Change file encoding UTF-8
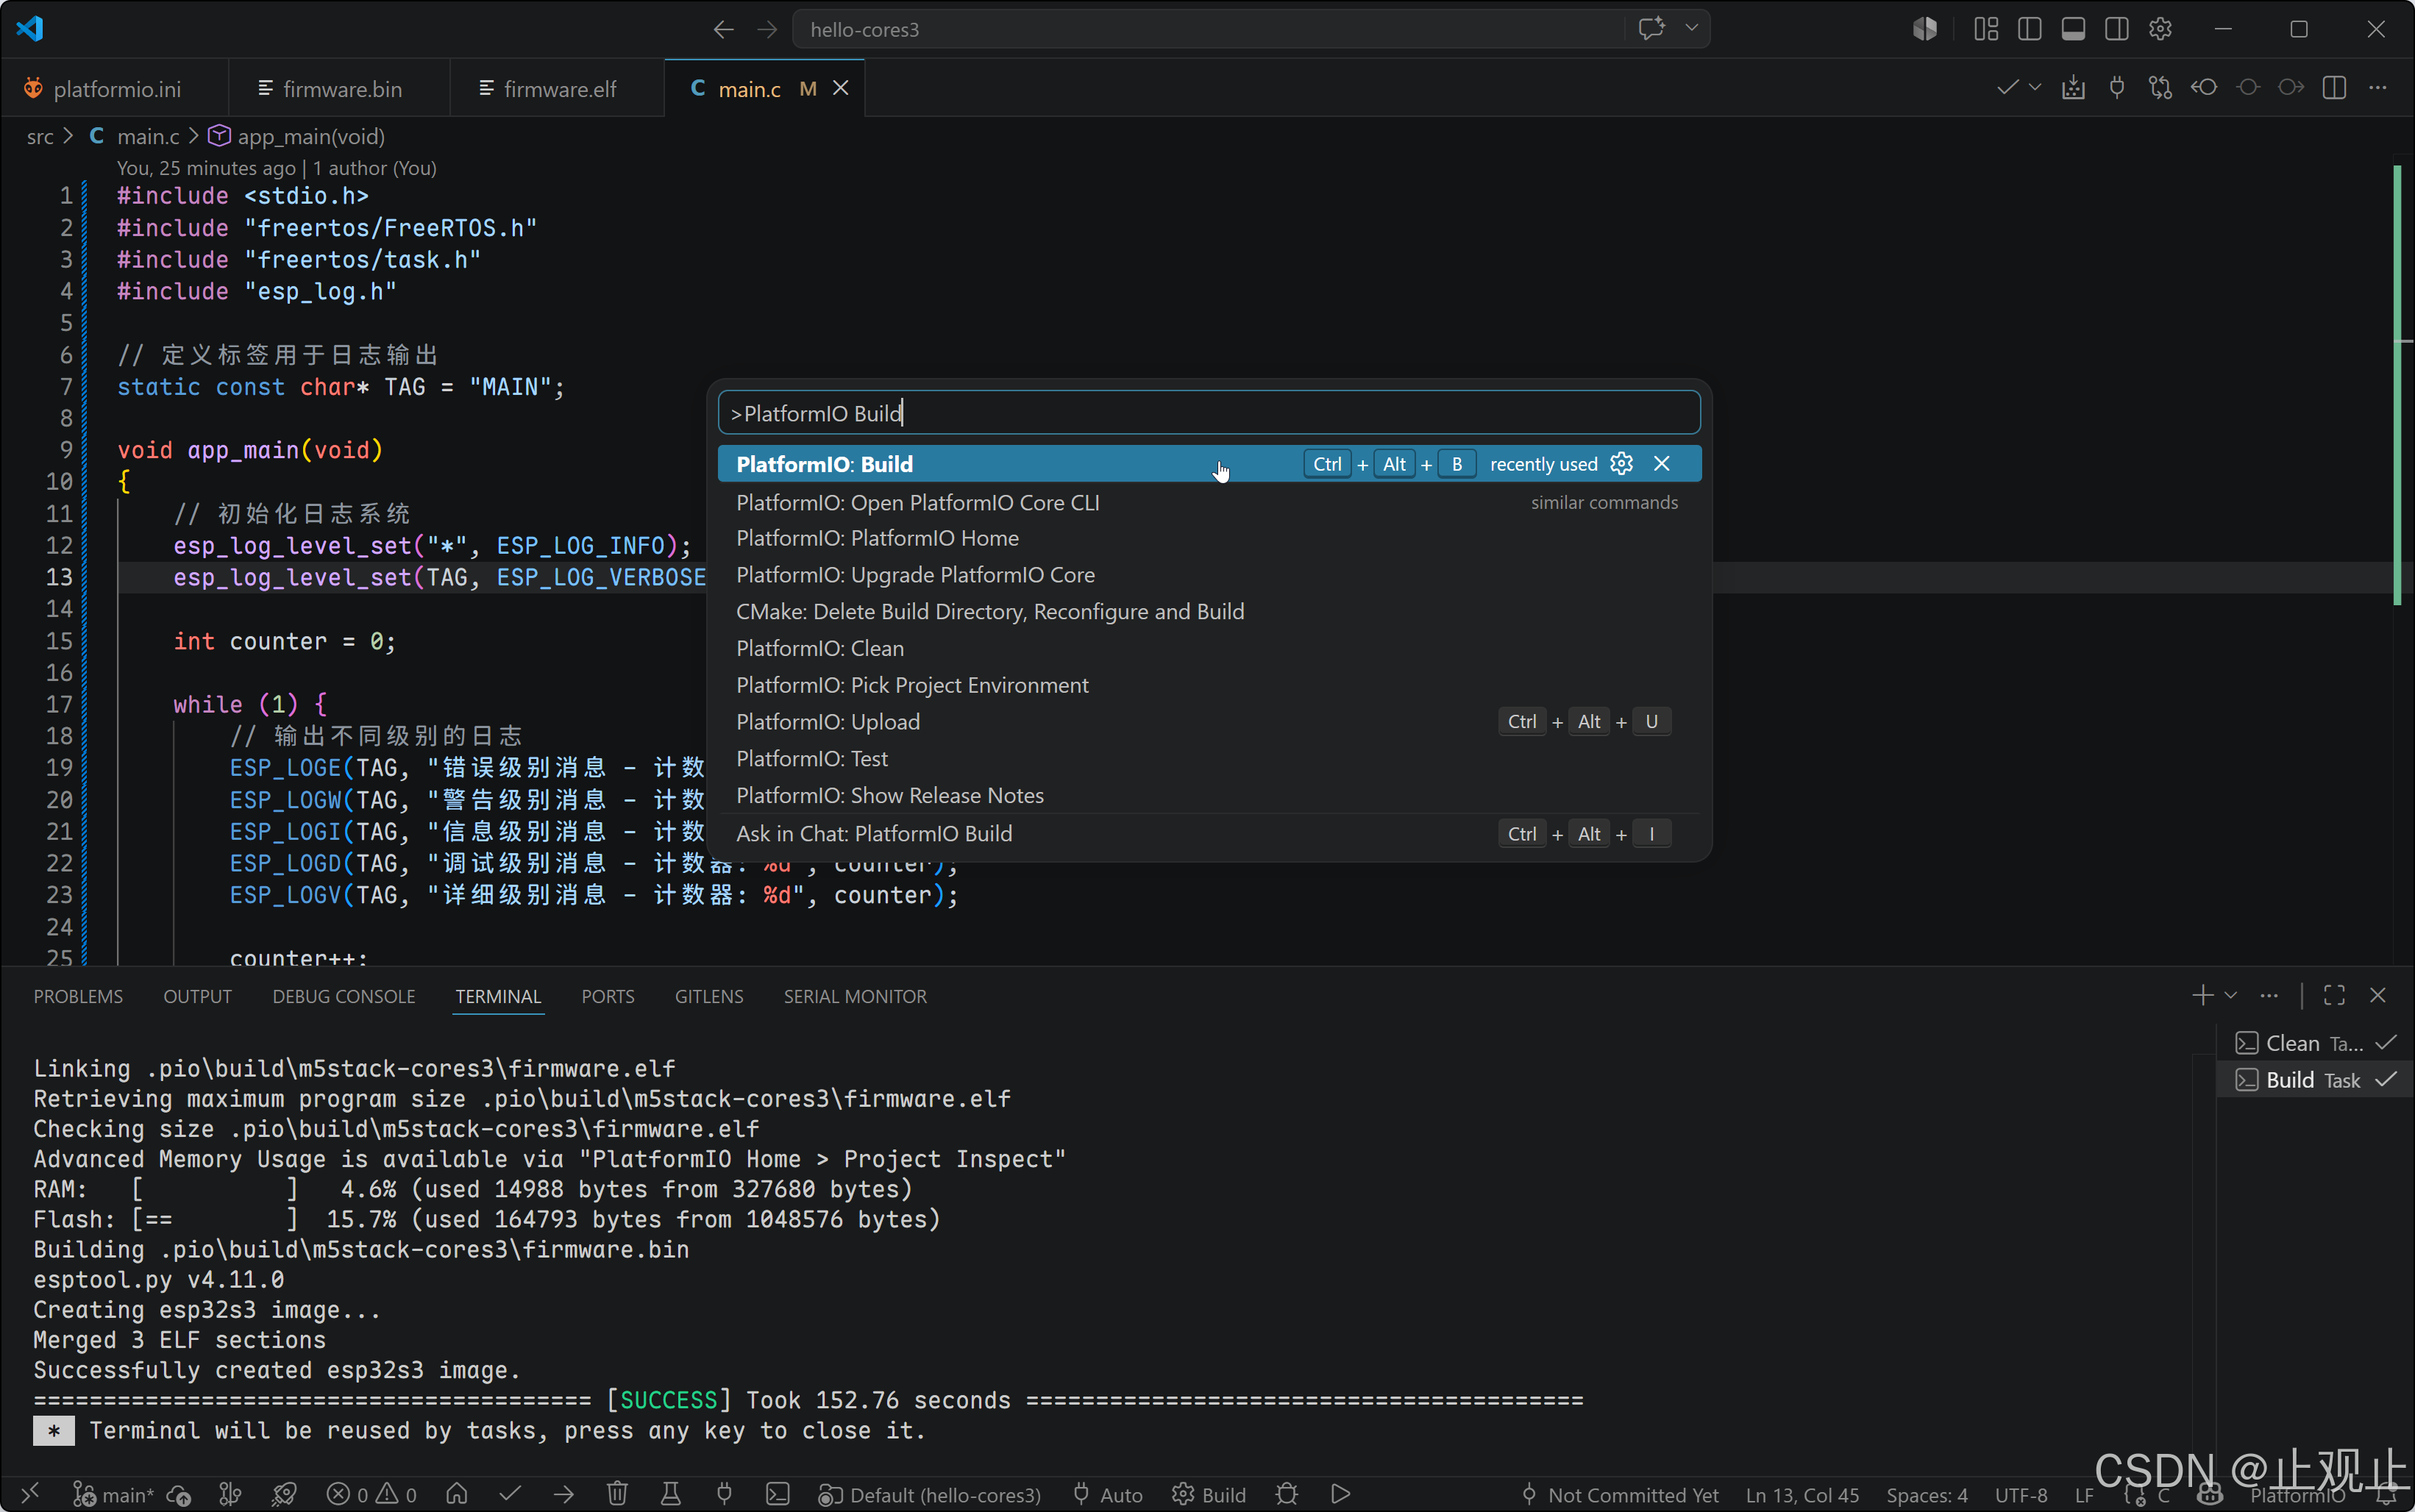2415x1512 pixels. click(2021, 1494)
